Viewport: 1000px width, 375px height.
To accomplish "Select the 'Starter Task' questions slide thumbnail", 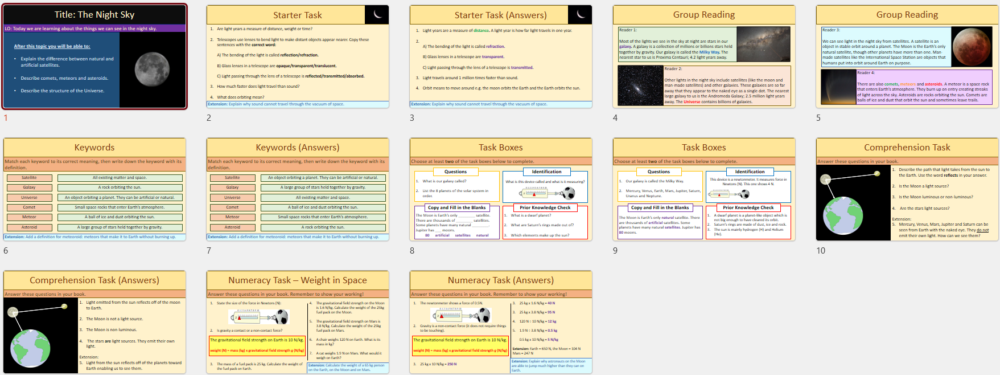I will pyautogui.click(x=298, y=57).
